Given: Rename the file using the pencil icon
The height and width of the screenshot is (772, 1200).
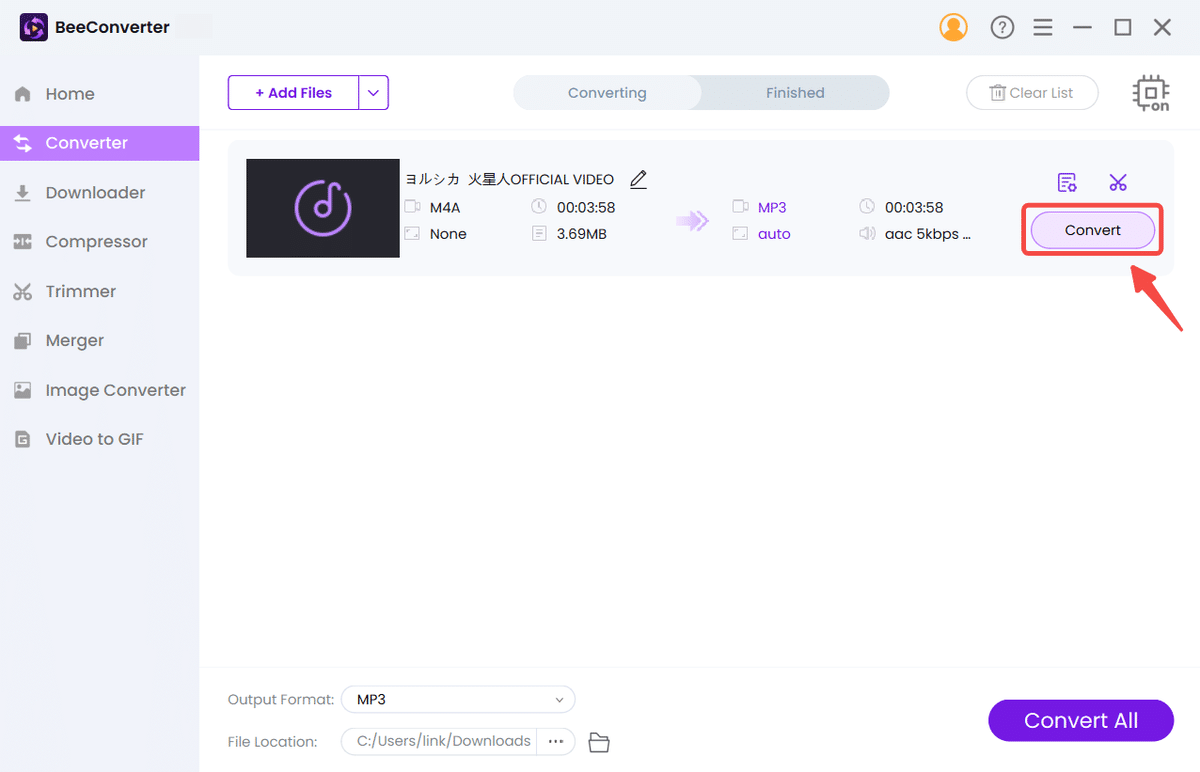Looking at the screenshot, I should [638, 179].
